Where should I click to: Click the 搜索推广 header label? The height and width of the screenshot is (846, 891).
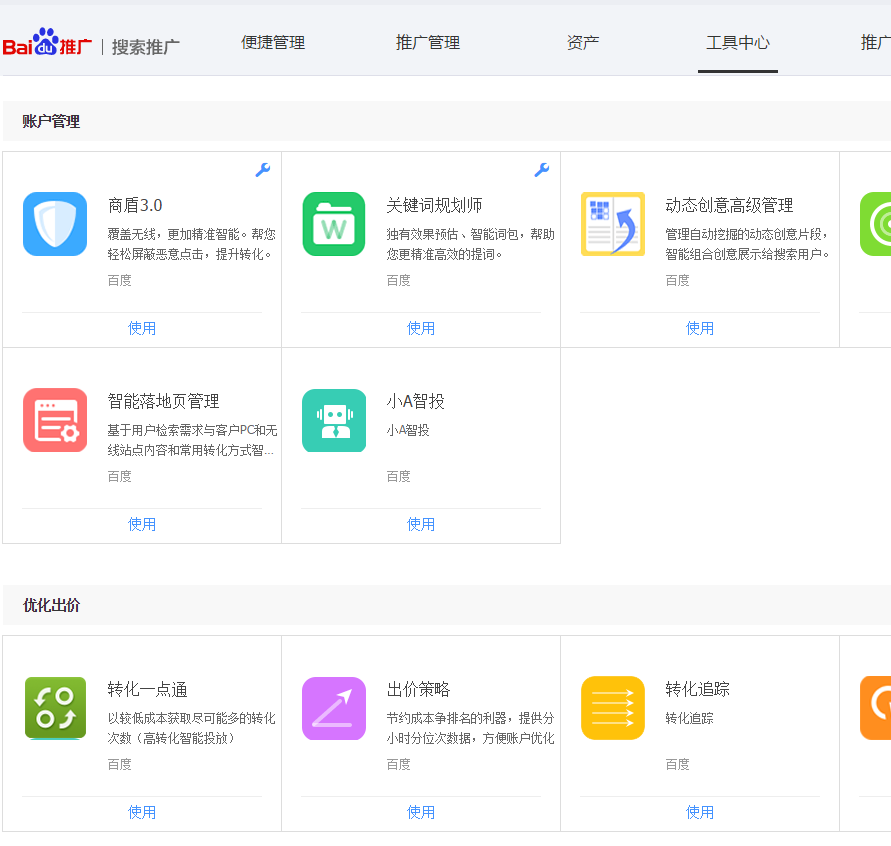click(x=145, y=47)
